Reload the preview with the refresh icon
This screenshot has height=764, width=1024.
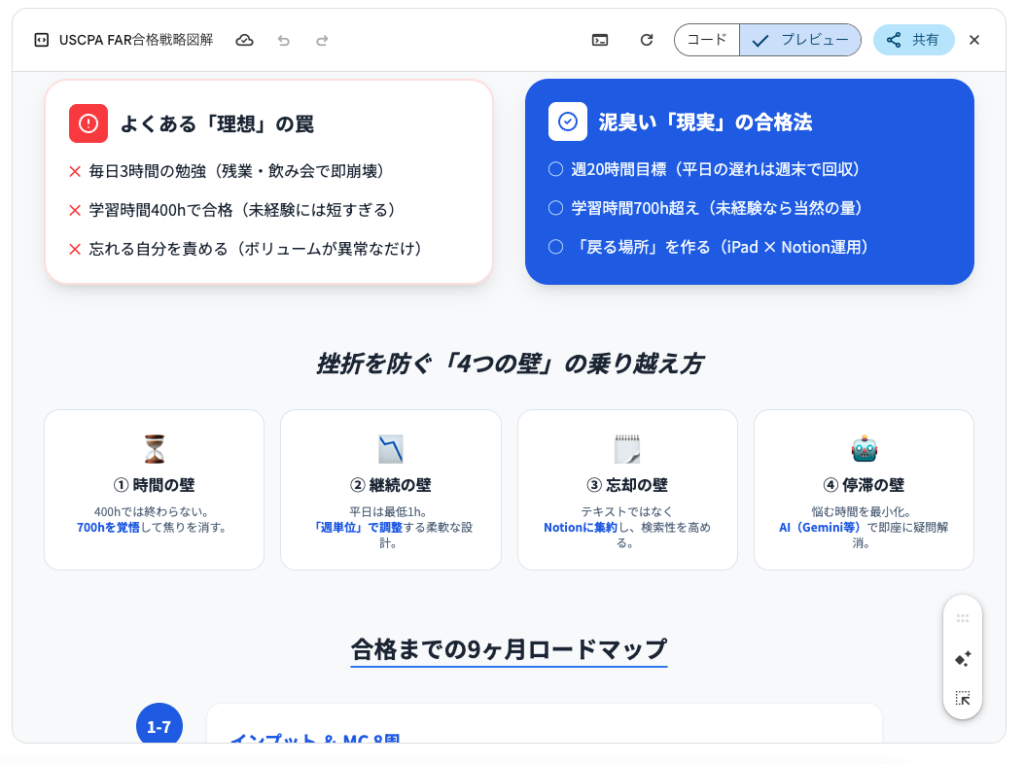[x=647, y=40]
